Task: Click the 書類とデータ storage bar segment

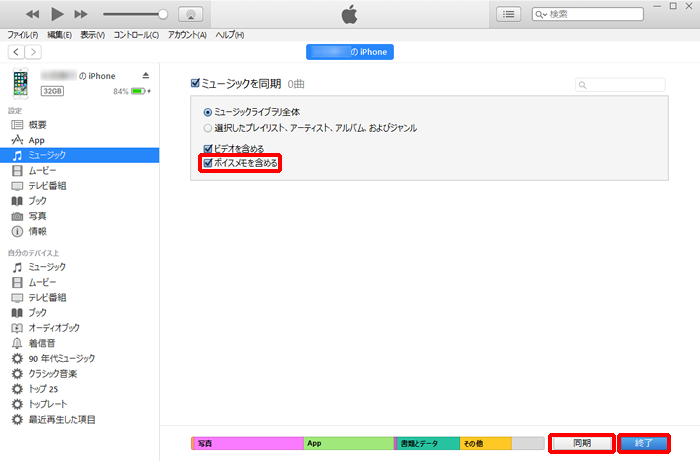Action: pos(428,443)
